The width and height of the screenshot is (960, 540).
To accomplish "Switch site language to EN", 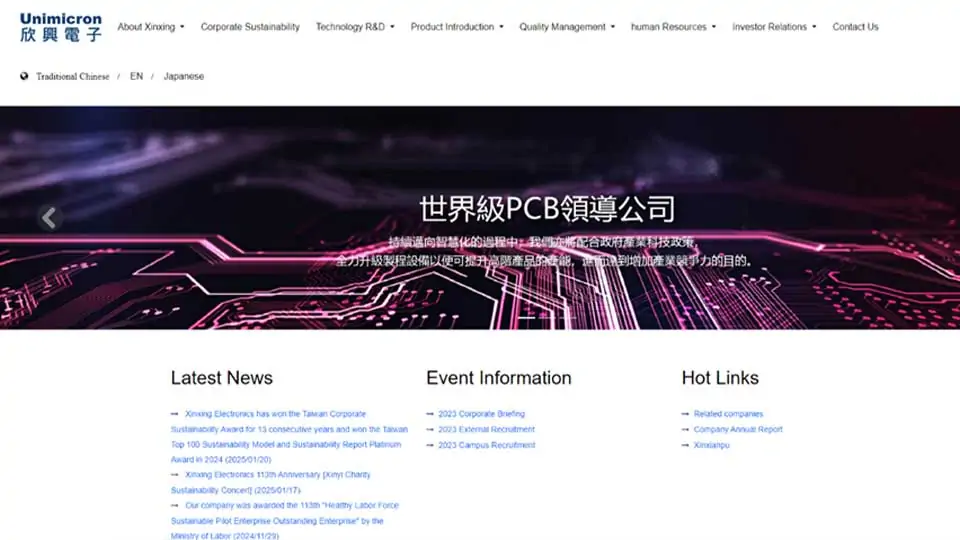I will (136, 76).
